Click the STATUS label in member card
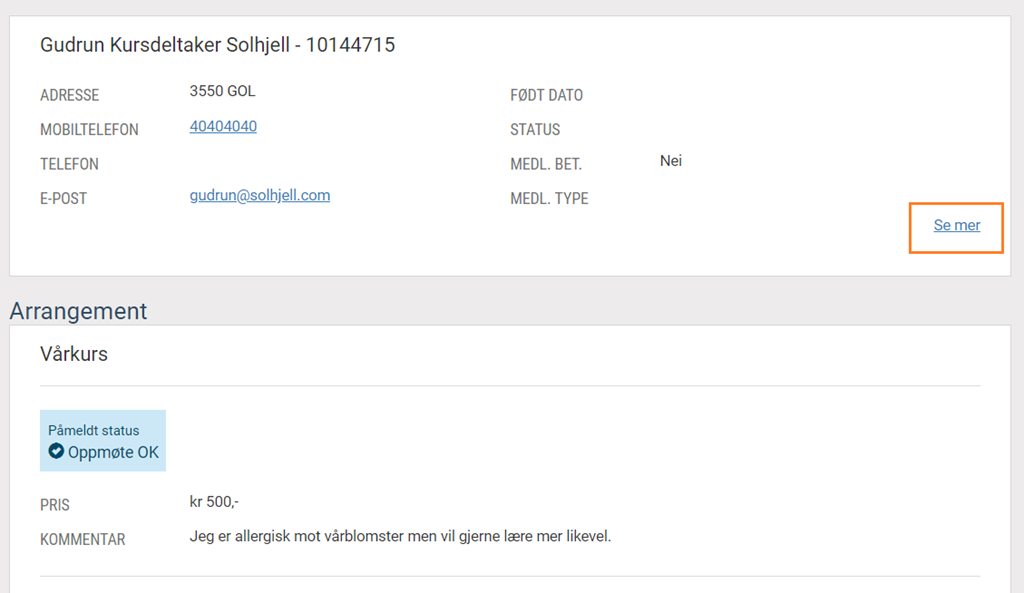This screenshot has width=1024, height=593. 535,130
